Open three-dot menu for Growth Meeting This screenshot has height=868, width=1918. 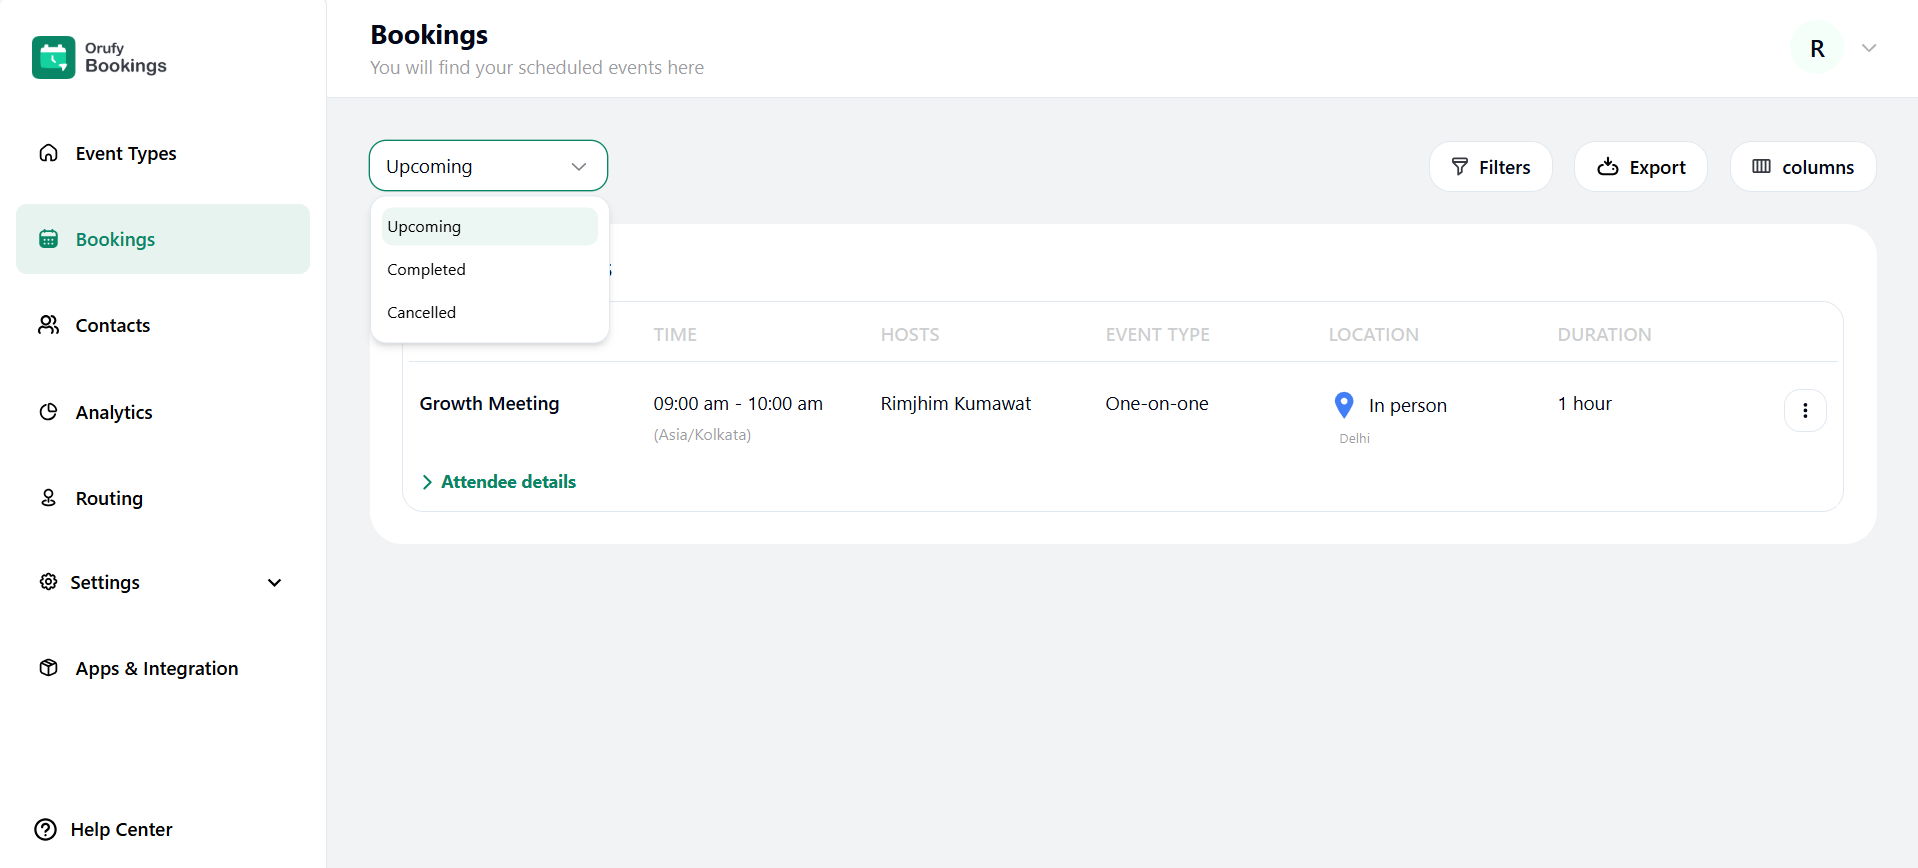click(x=1804, y=410)
